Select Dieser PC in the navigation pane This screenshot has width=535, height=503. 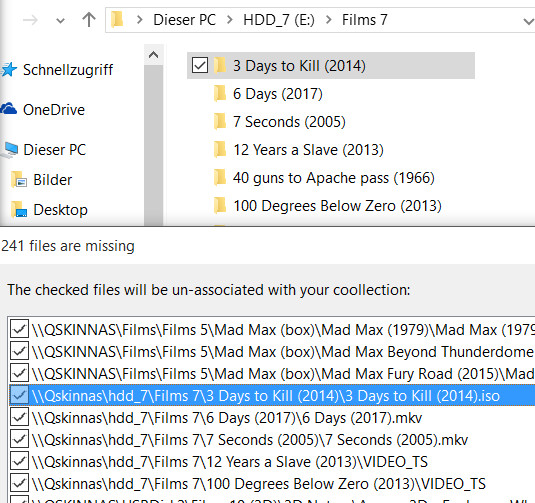click(55, 150)
